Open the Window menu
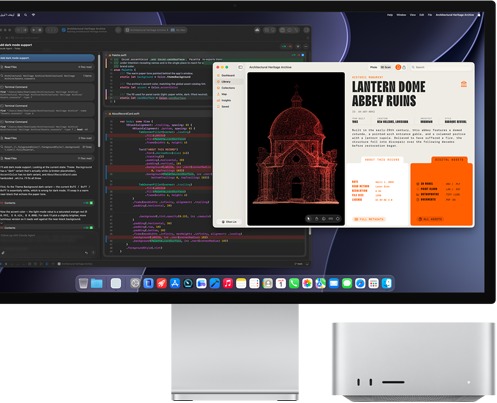Image resolution: width=497 pixels, height=403 pixels. [x=401, y=15]
